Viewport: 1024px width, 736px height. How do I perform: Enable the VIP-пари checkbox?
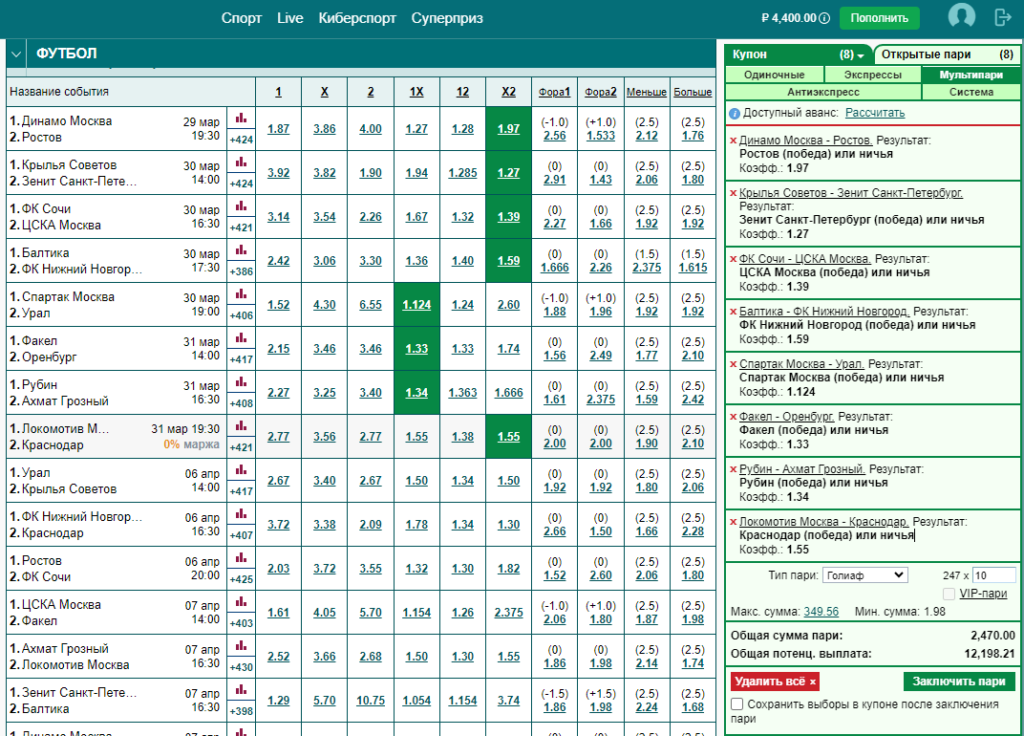(948, 594)
